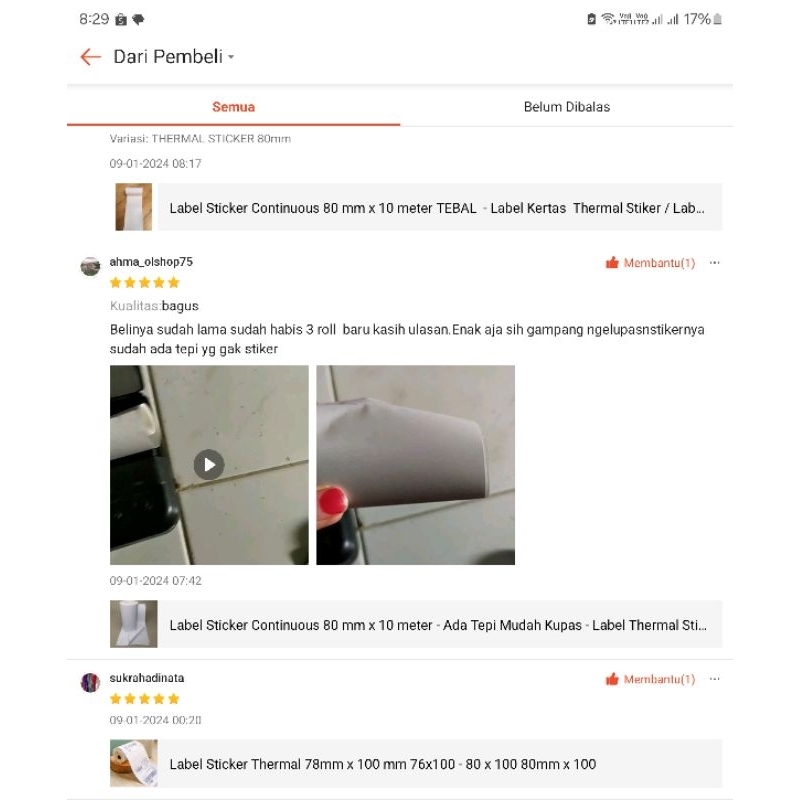Tap the battery status icon
The width and height of the screenshot is (800, 800).
[717, 19]
